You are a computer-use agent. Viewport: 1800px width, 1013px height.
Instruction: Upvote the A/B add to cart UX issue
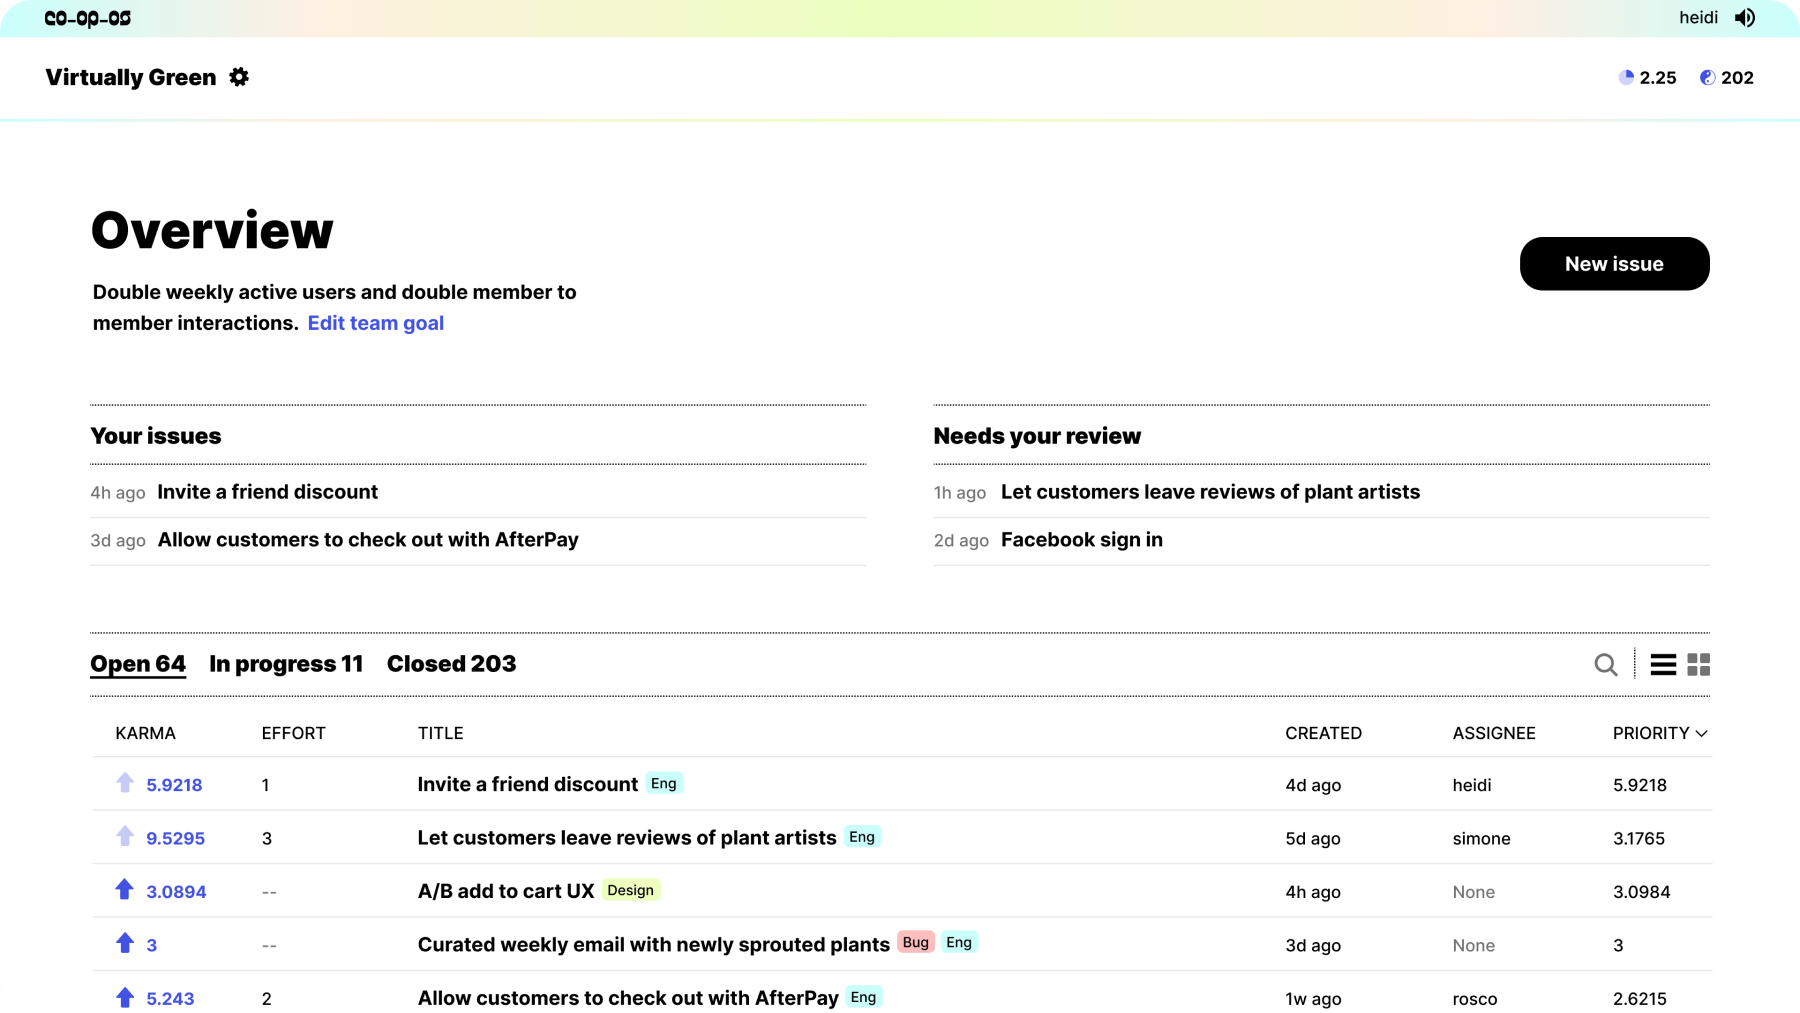[123, 889]
